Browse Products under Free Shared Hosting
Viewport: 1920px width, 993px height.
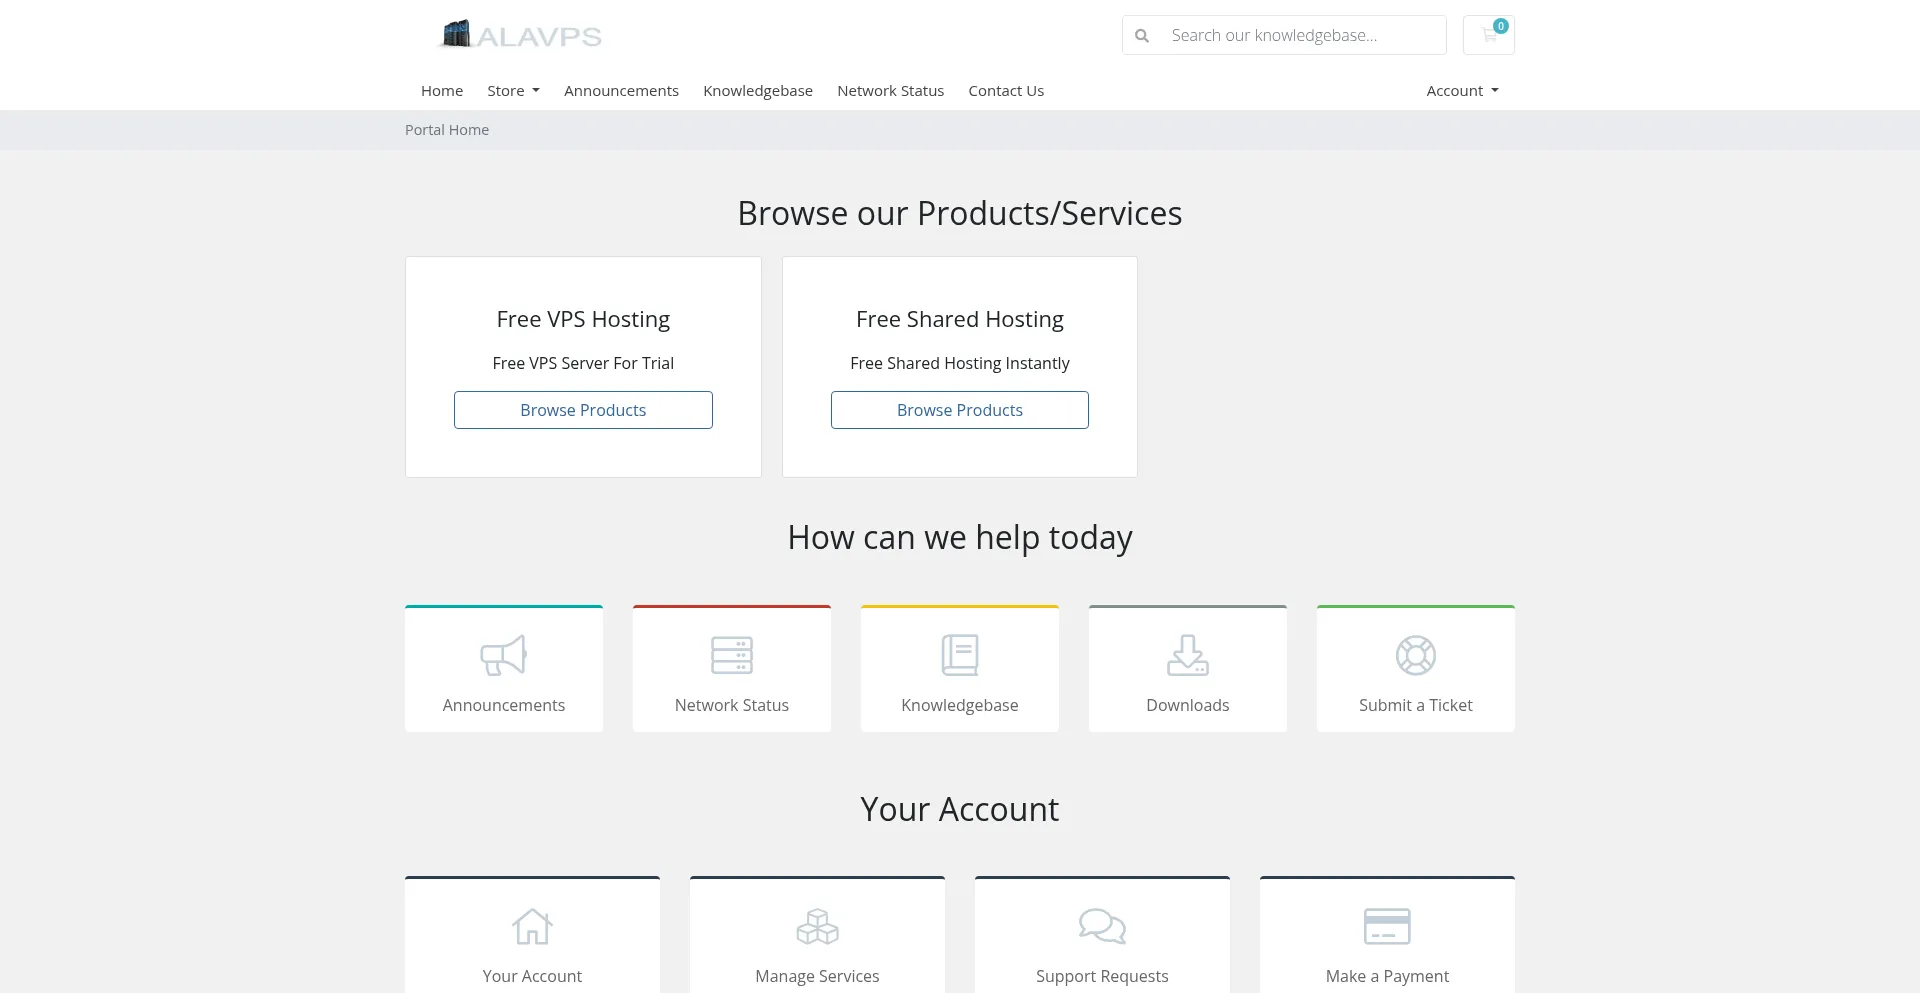click(959, 410)
